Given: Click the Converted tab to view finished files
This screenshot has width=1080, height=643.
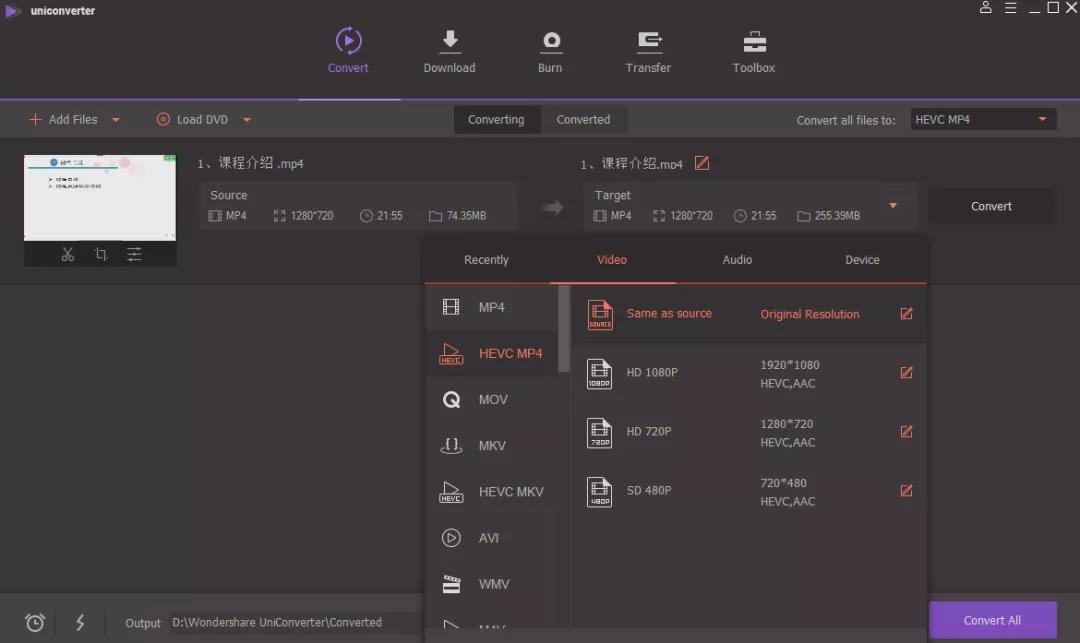Looking at the screenshot, I should (x=584, y=119).
